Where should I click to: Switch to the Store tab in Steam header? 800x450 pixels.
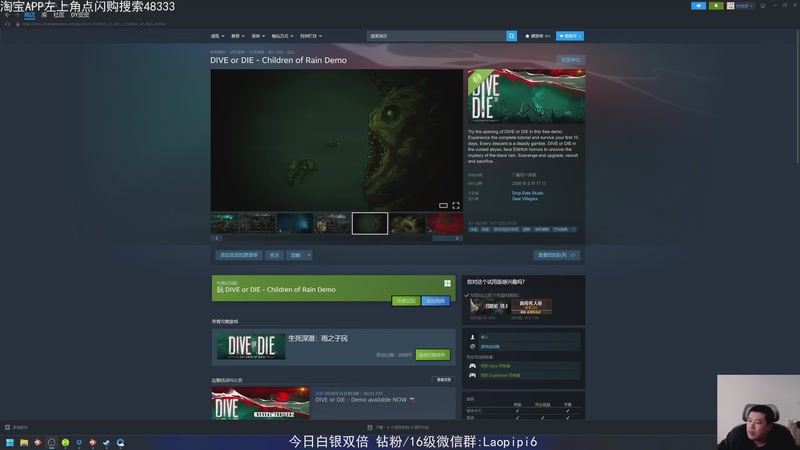click(x=30, y=15)
